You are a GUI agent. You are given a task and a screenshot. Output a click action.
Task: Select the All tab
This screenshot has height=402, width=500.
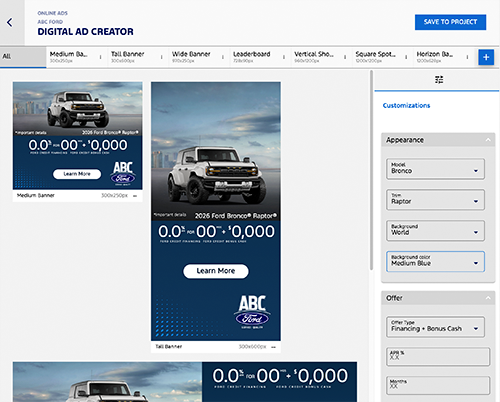click(23, 57)
